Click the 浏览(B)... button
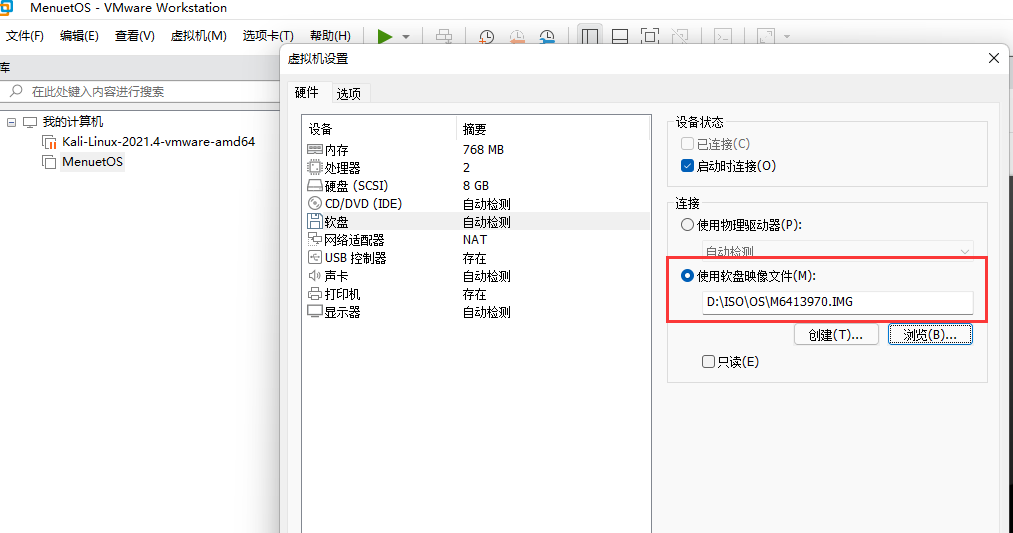The height and width of the screenshot is (533, 1013). point(930,335)
